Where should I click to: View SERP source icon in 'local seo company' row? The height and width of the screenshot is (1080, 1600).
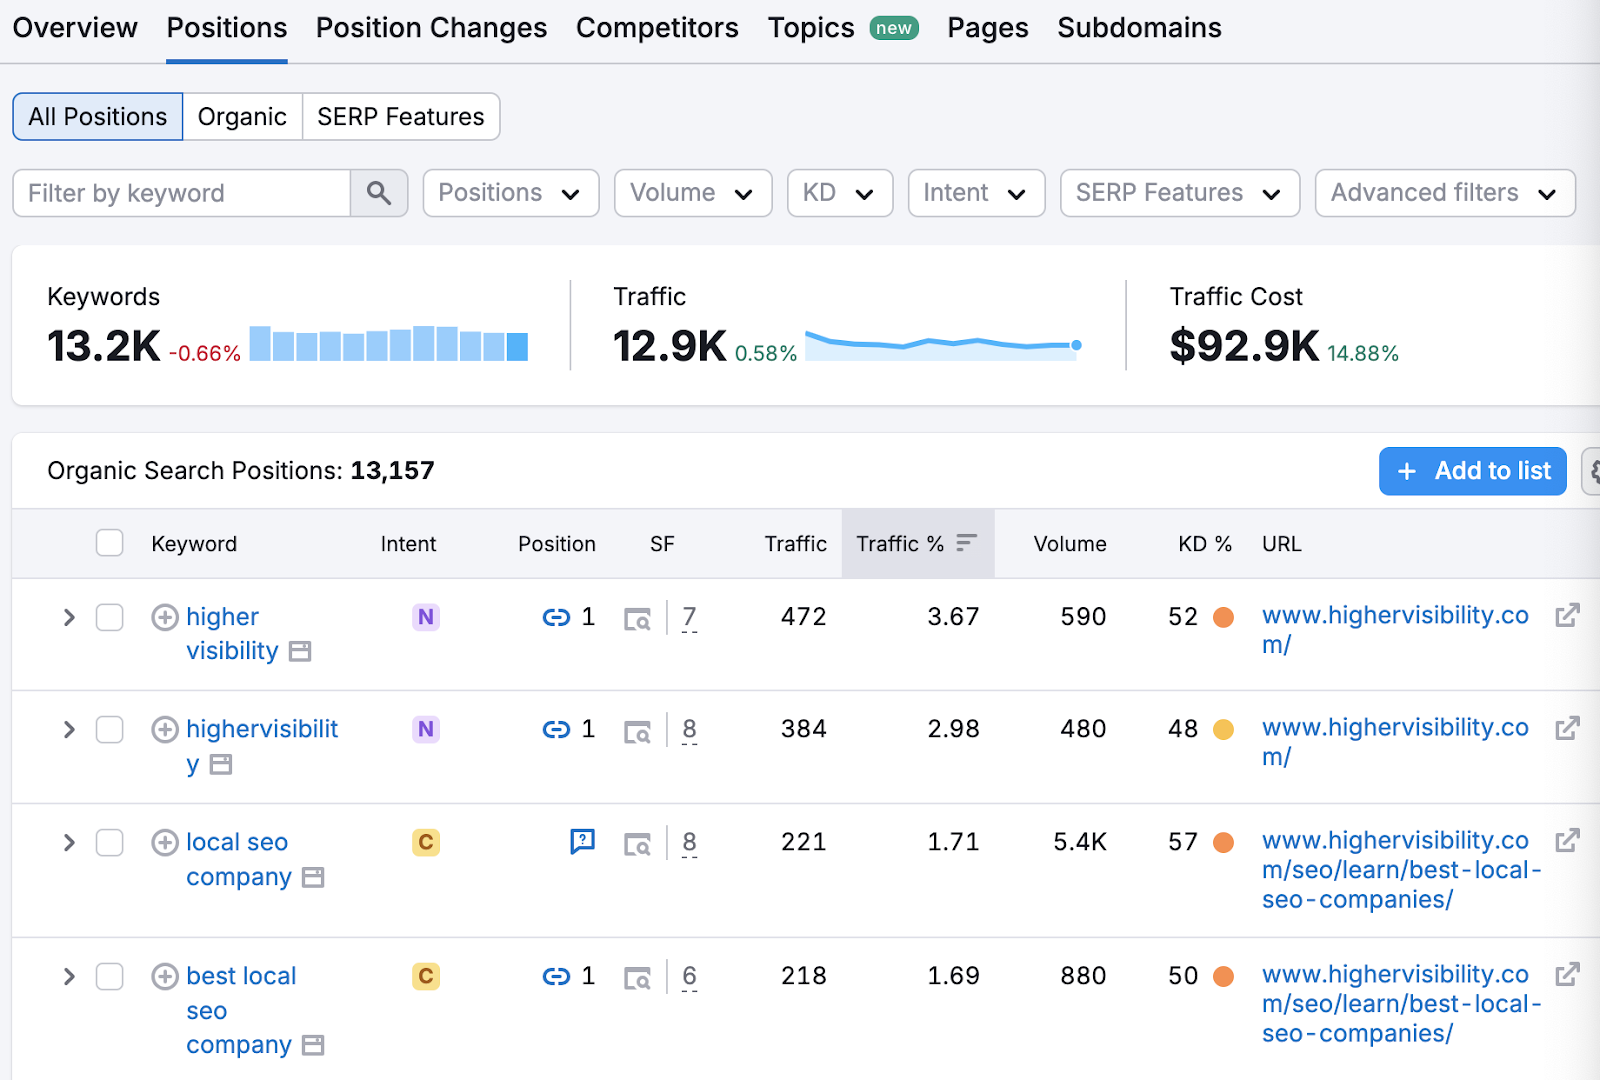(x=637, y=844)
